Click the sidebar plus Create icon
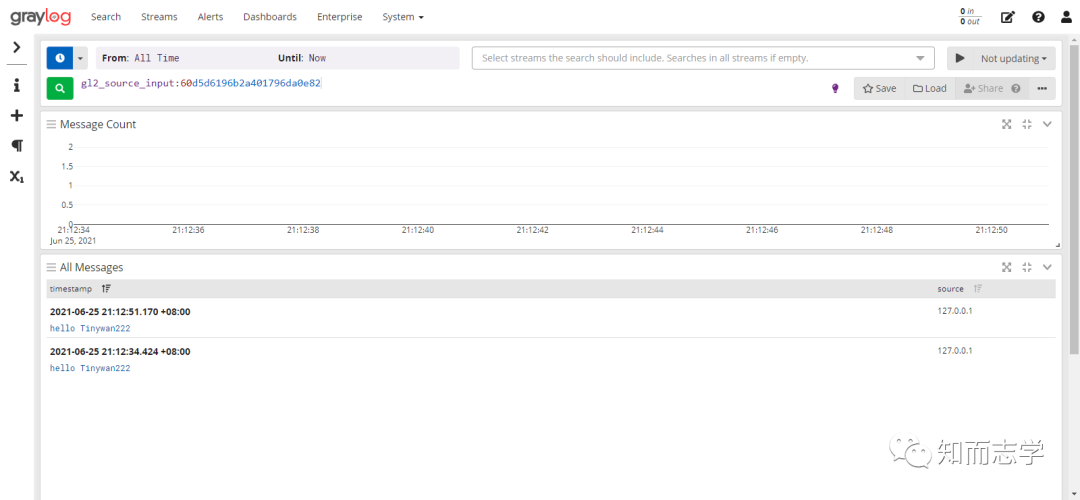Screen dimensions: 1080x500 coord(17,116)
